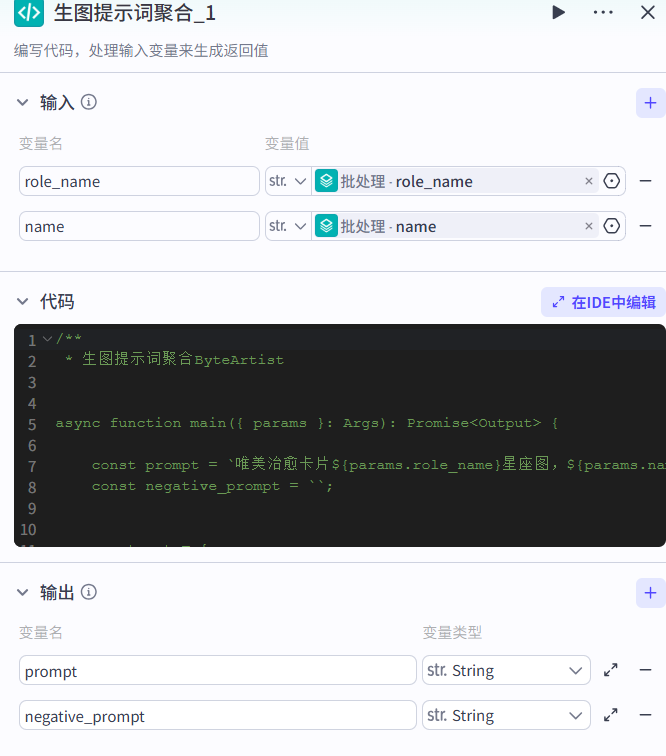Open variable selector for role_name row
666x756 pixels.
click(x=613, y=181)
